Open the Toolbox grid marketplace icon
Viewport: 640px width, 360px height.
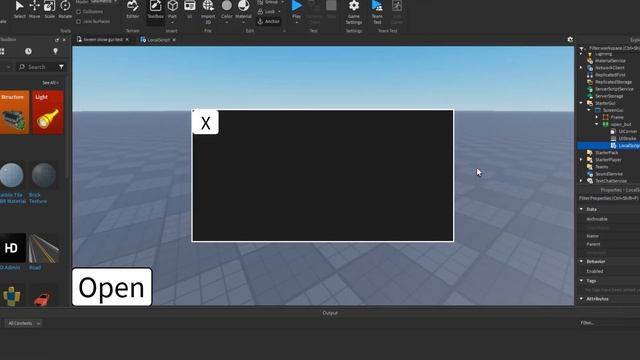point(2,51)
